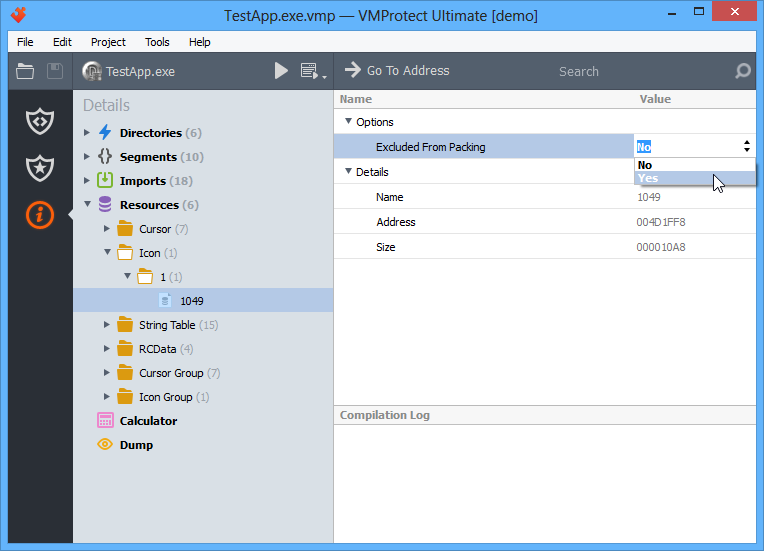Click the open project folder icon
Image resolution: width=764 pixels, height=551 pixels.
click(x=25, y=71)
